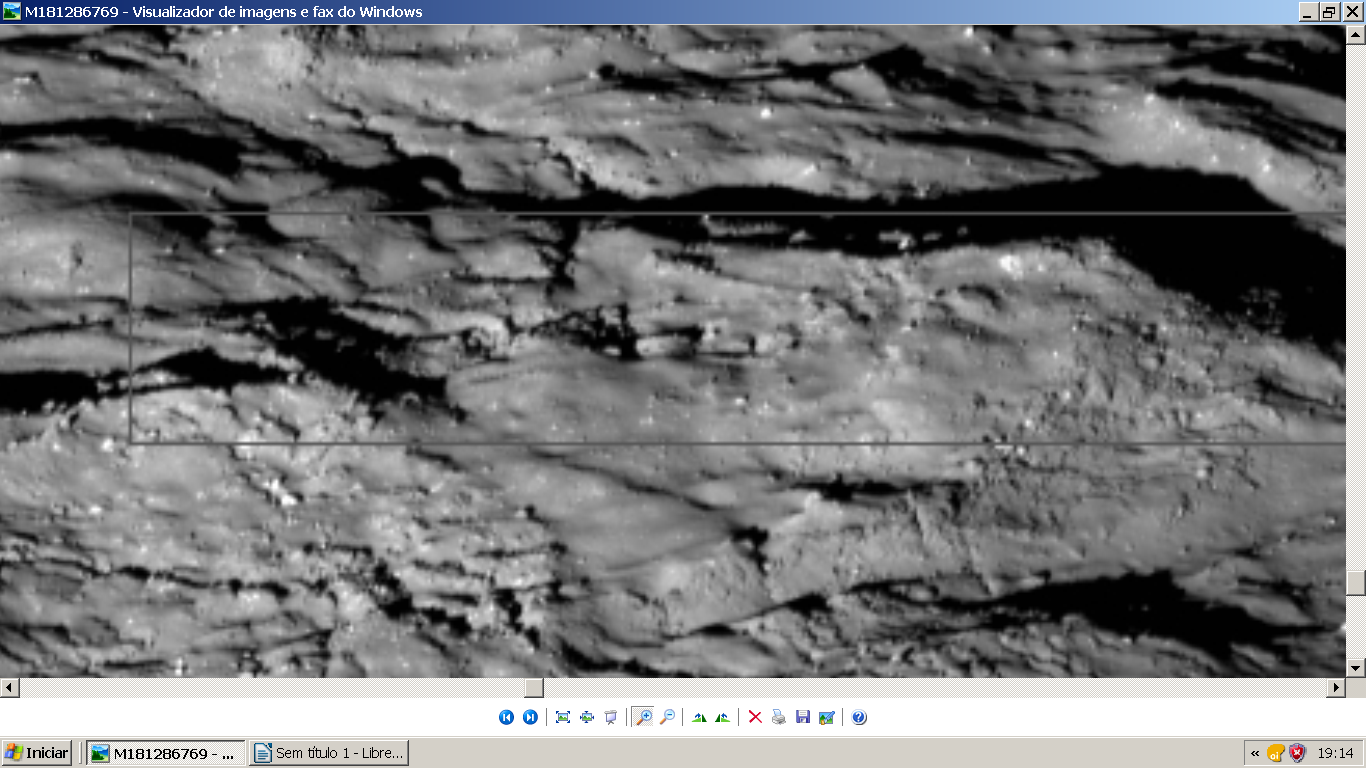This screenshot has height=768, width=1366.
Task: Click the red shield security tray icon
Action: click(1297, 753)
